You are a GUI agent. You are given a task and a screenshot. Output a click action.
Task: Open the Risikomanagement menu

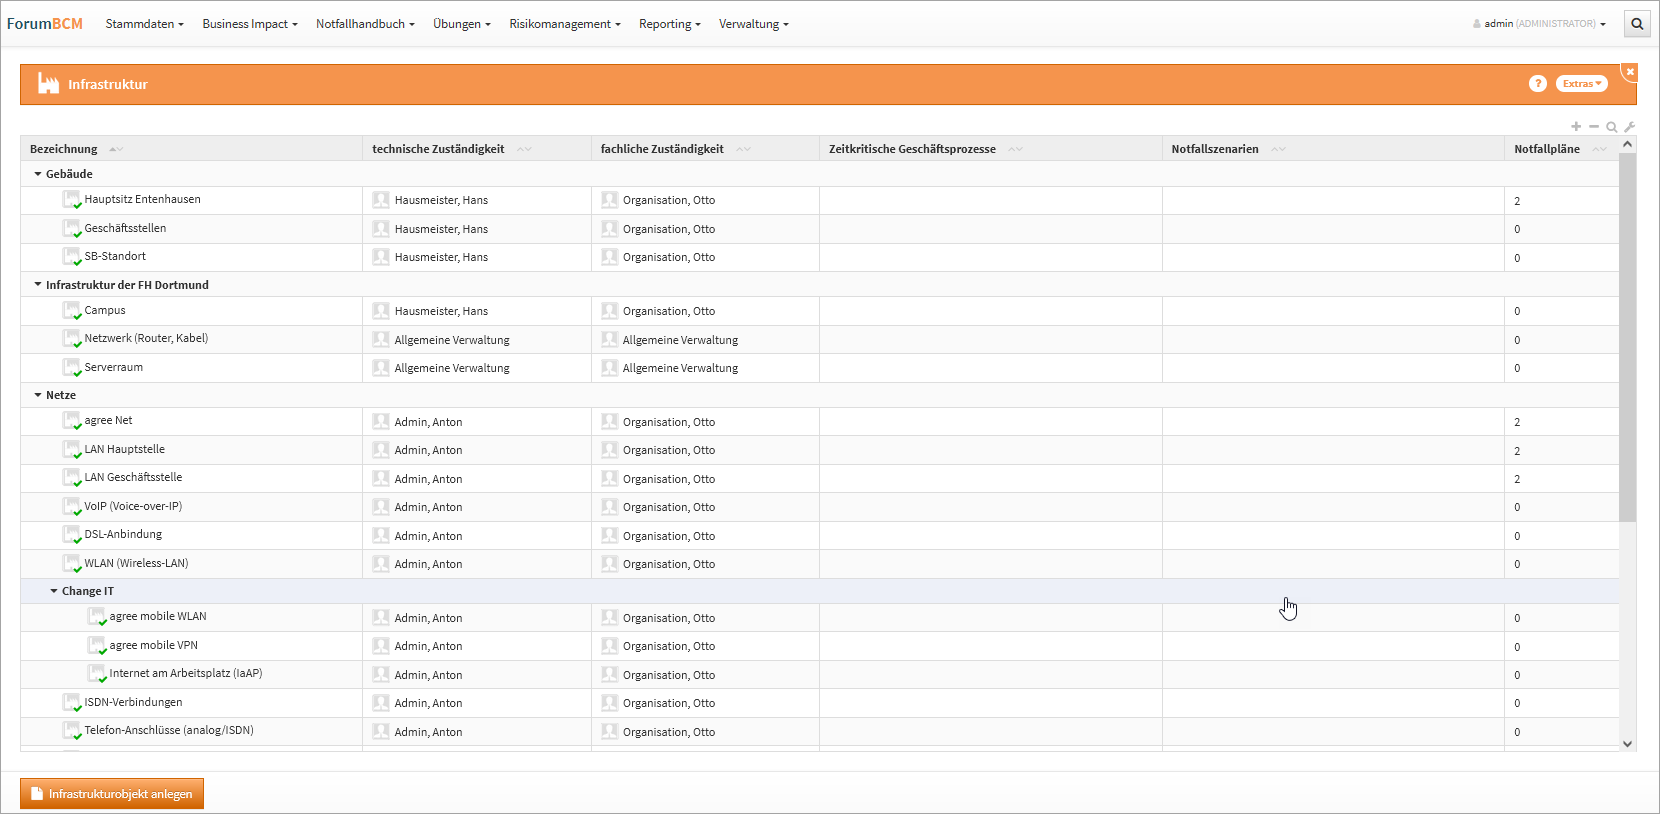click(x=564, y=24)
